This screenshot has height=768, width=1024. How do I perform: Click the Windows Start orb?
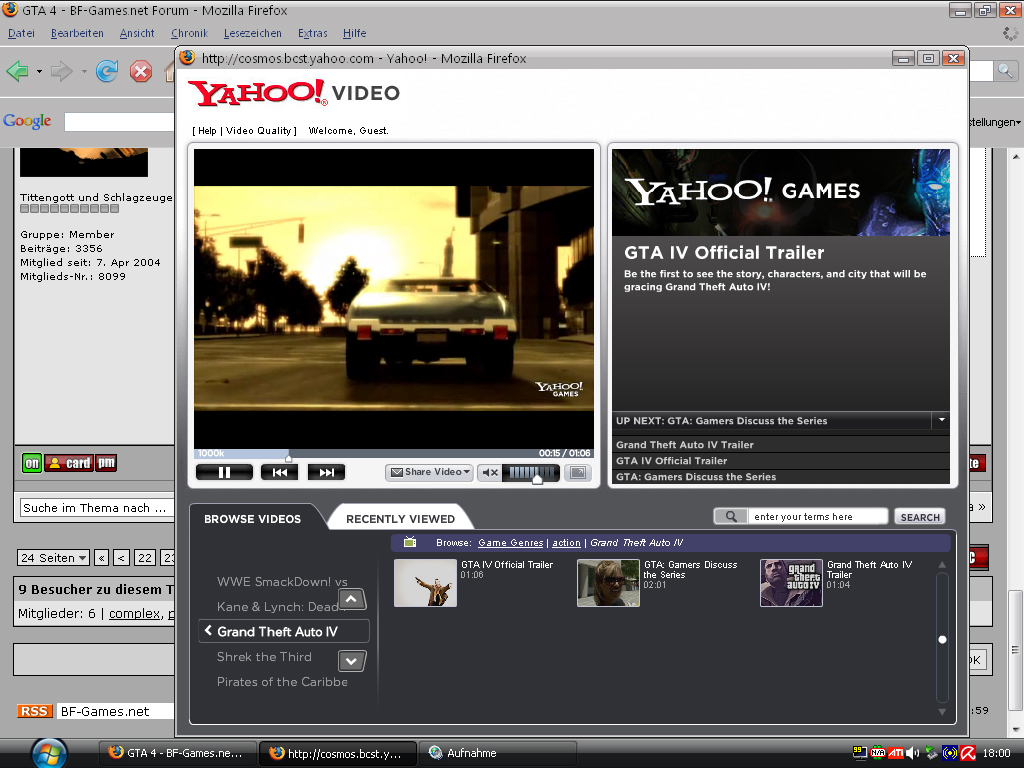[x=48, y=754]
